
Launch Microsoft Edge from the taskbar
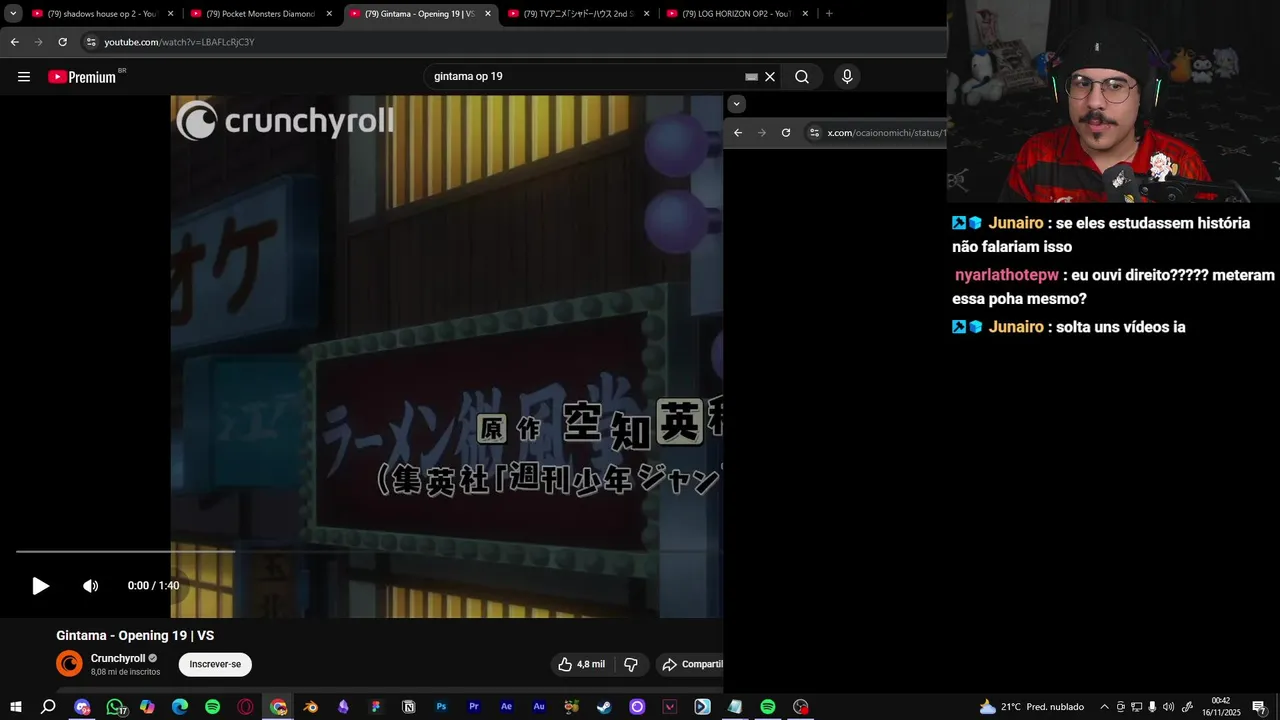[x=180, y=707]
